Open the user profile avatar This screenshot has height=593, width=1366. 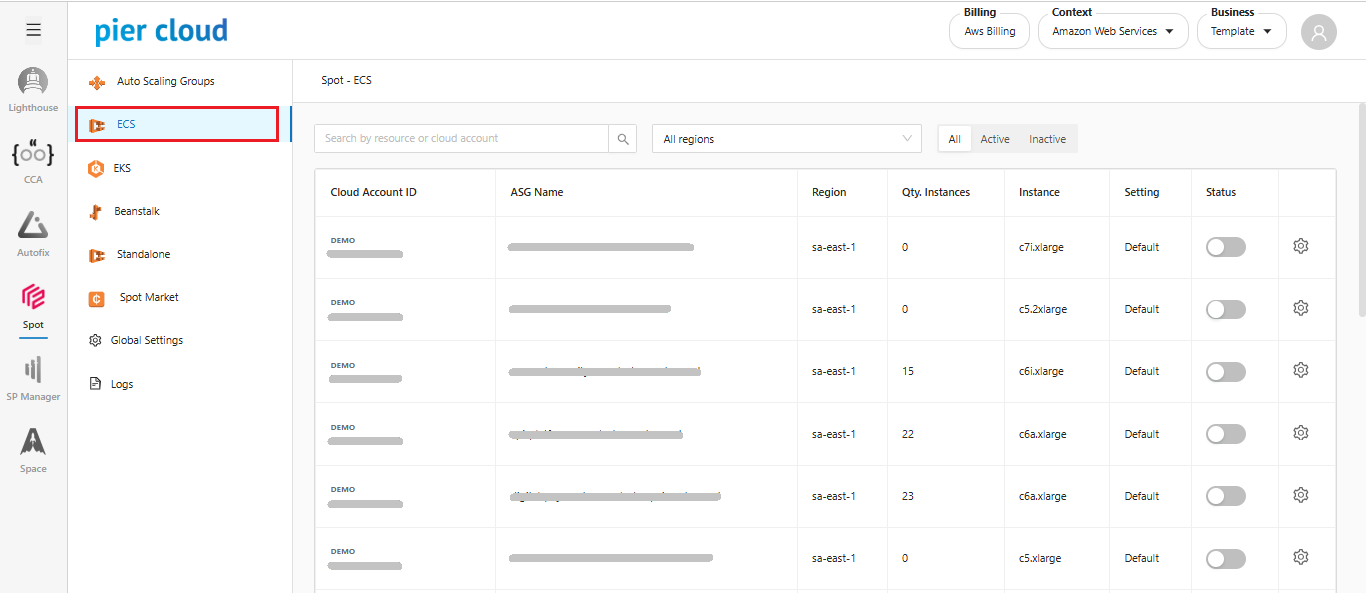pos(1318,32)
